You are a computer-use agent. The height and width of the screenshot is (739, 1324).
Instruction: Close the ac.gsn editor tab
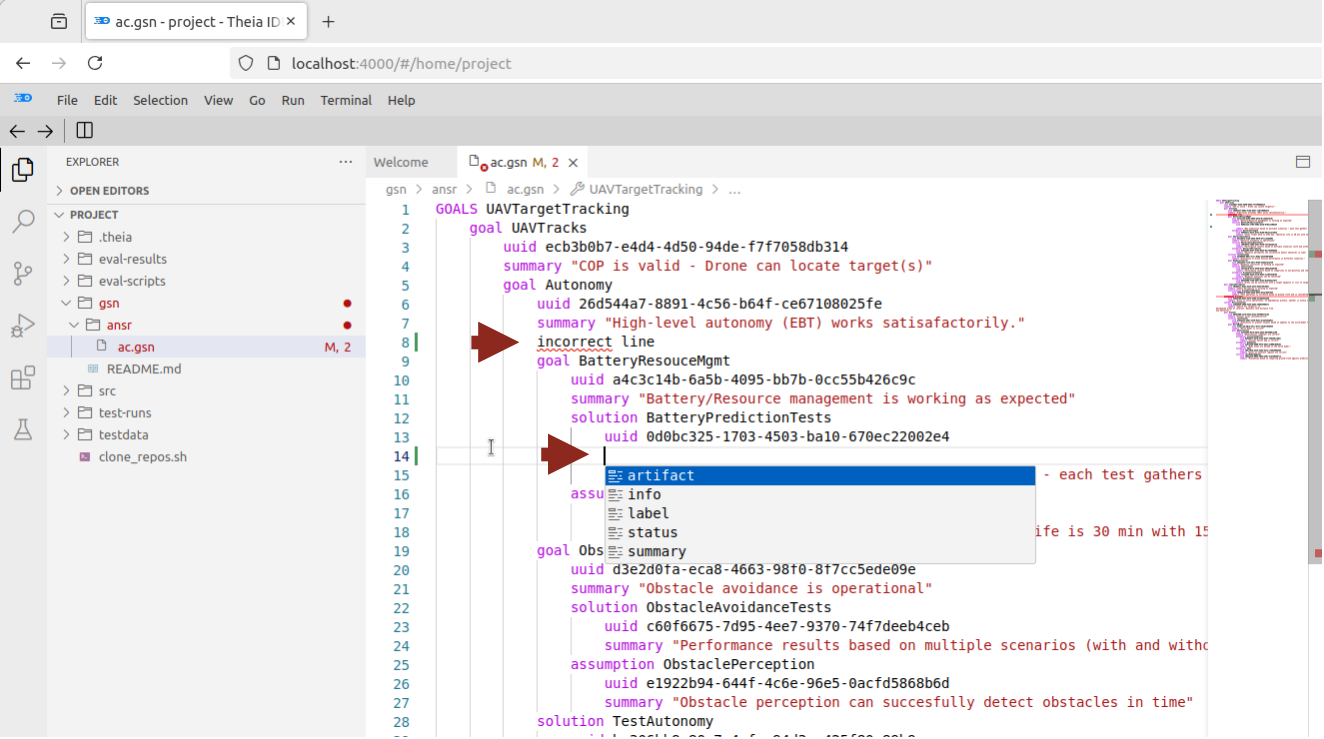pos(573,162)
